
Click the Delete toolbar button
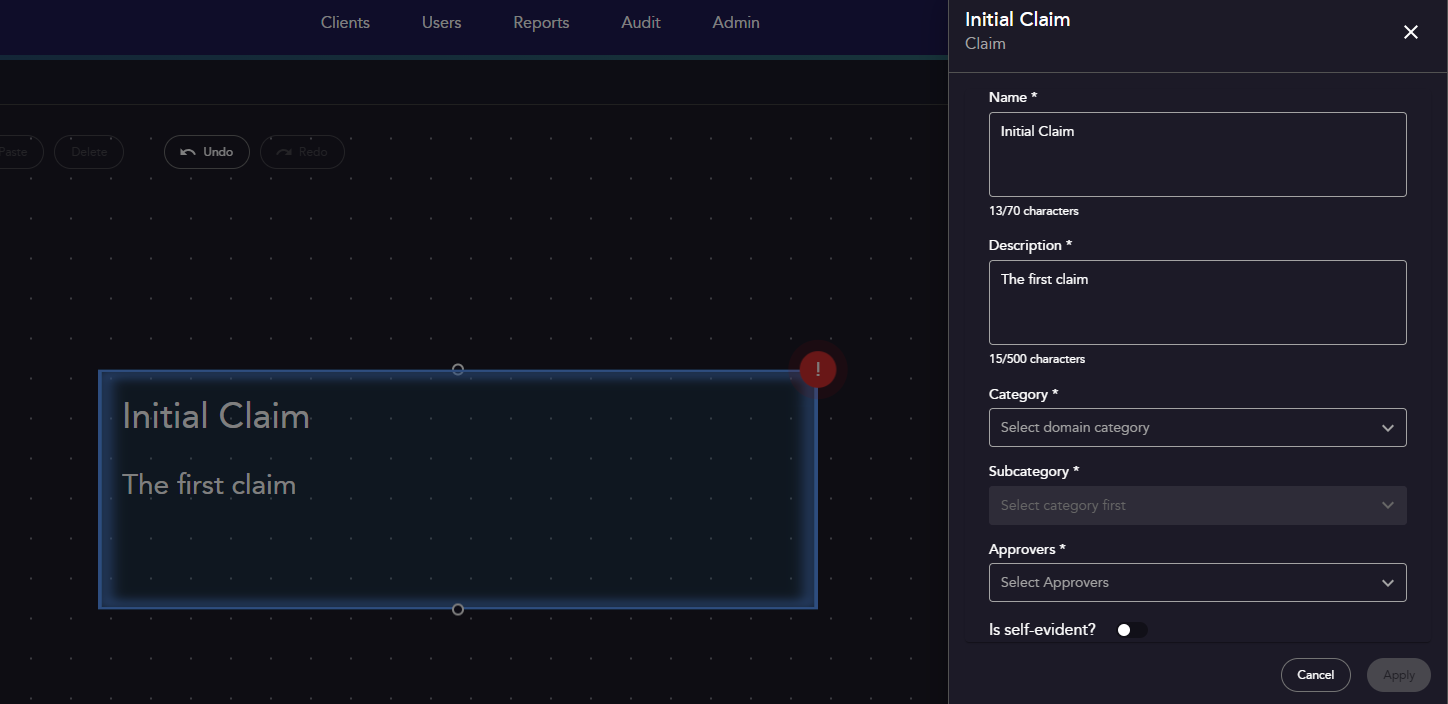pos(89,151)
